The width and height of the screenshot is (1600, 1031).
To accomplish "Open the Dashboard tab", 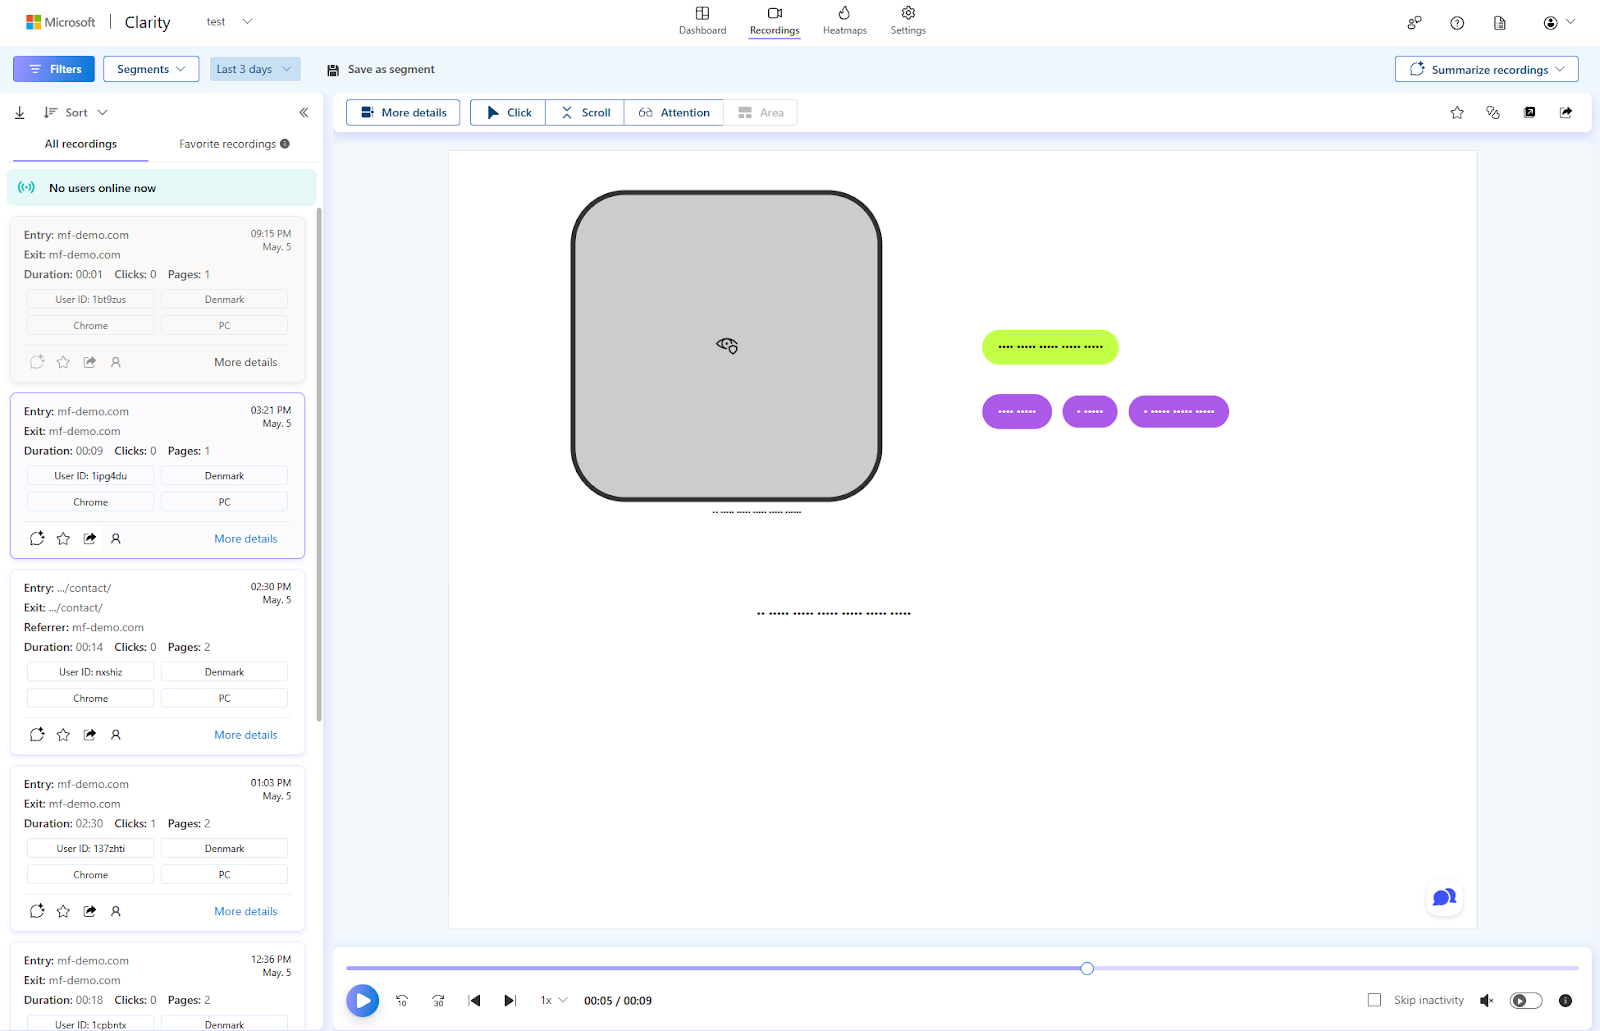I will pyautogui.click(x=702, y=21).
